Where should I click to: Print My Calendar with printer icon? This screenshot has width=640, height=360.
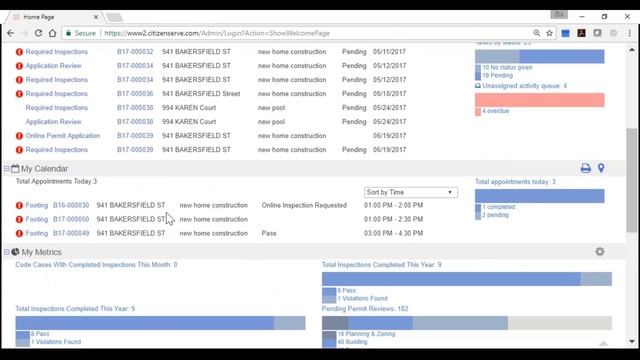586,168
